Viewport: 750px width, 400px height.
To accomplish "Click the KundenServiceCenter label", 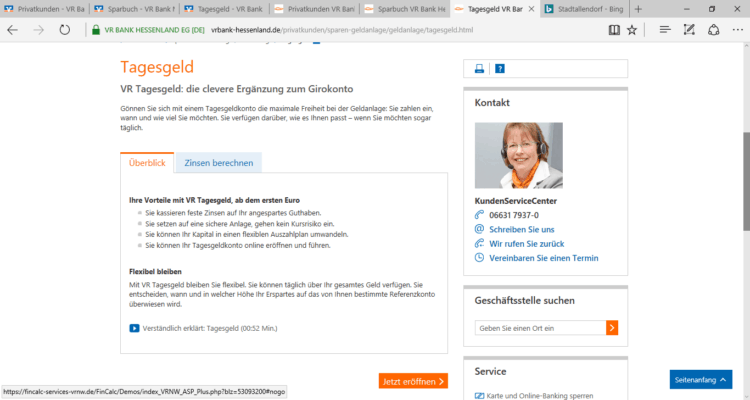I will pos(516,201).
